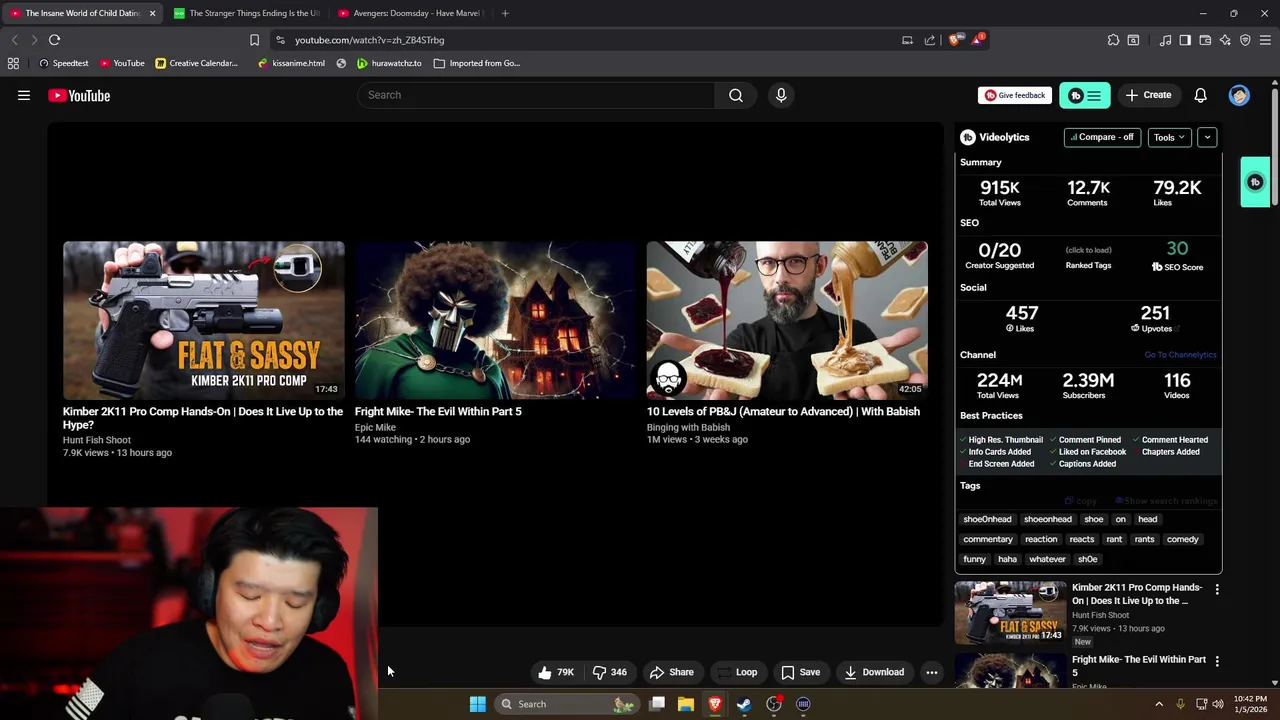
Task: Dislike the video showing 346
Action: point(610,672)
